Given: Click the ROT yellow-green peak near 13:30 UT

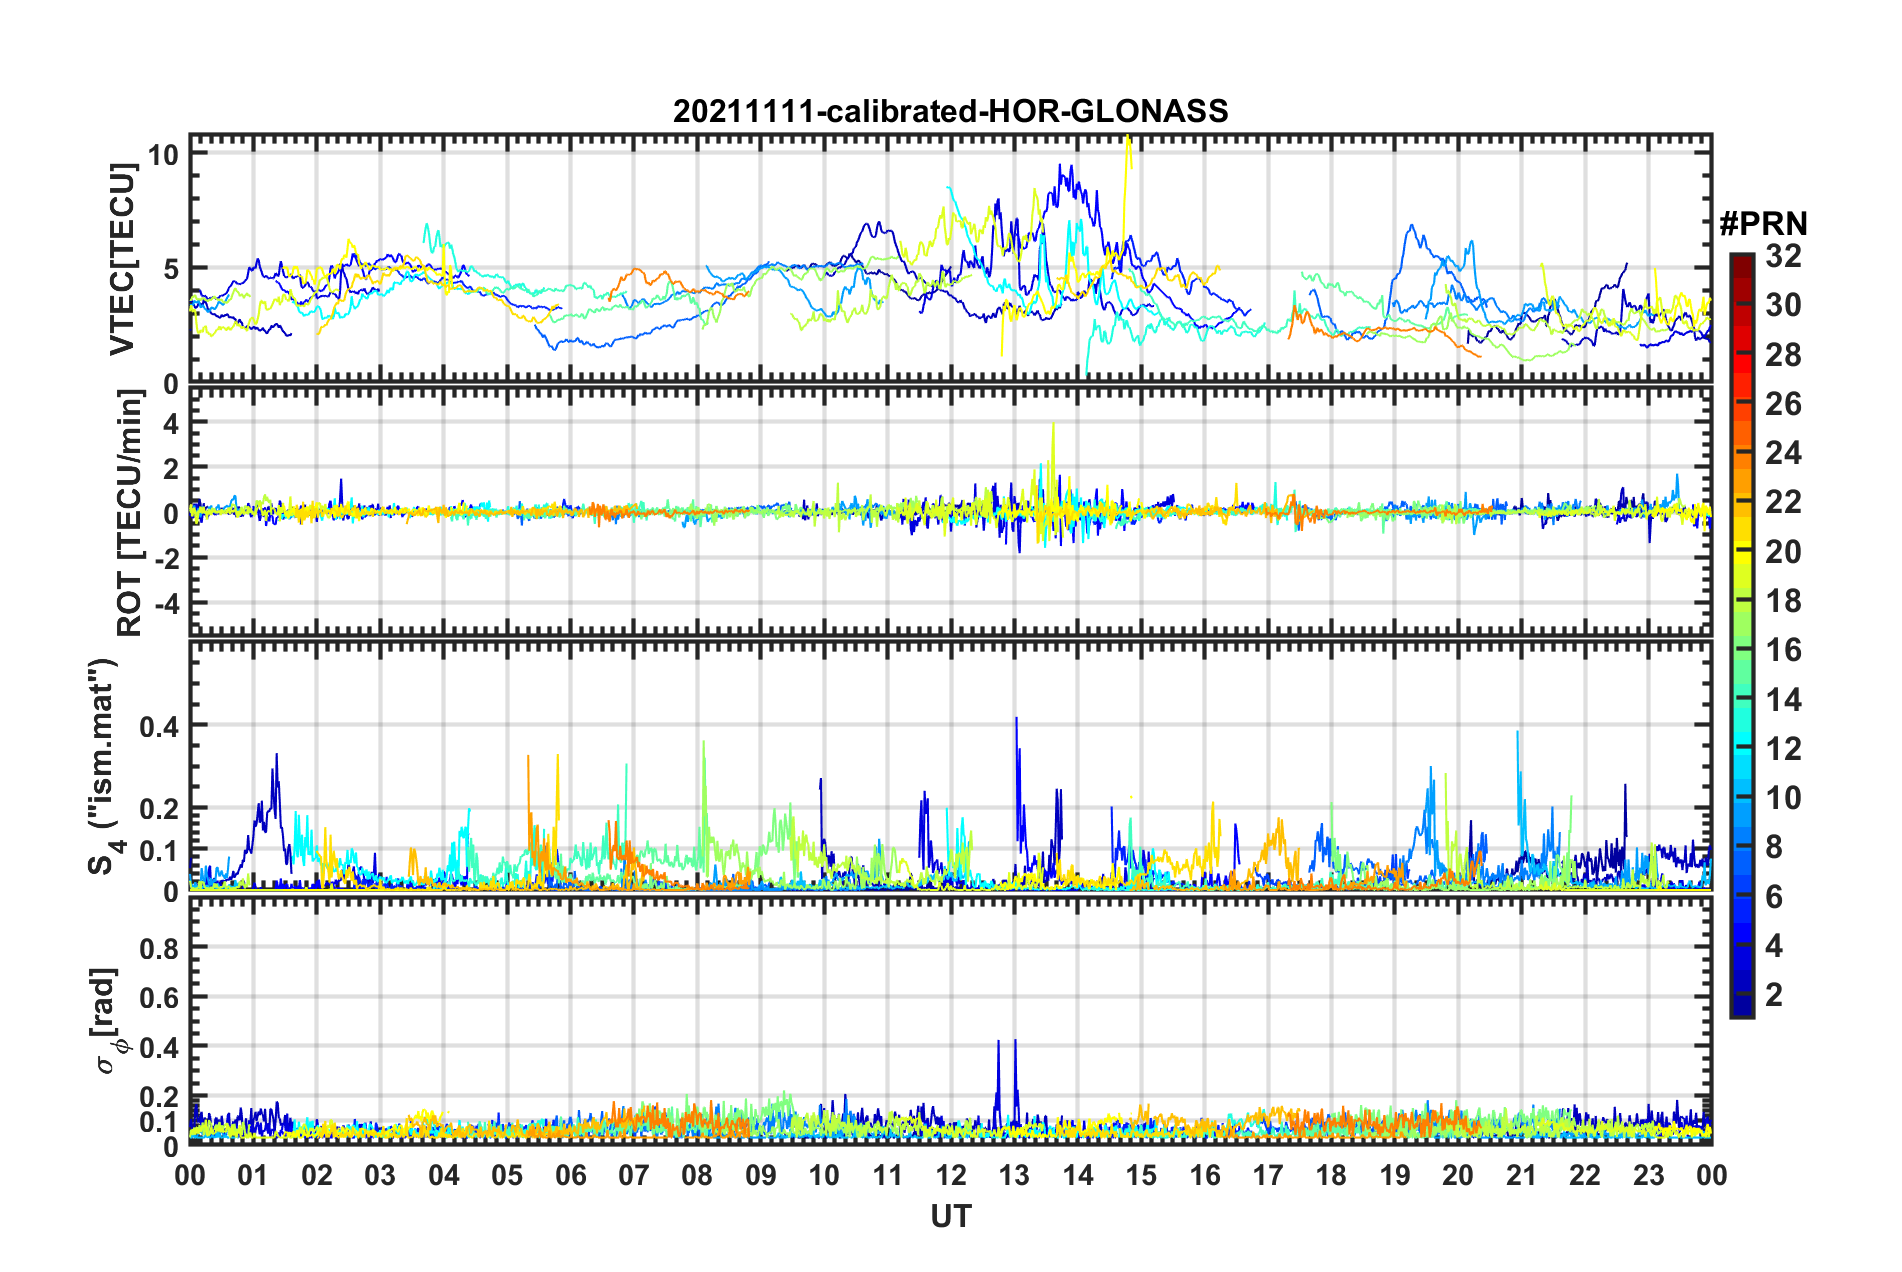Looking at the screenshot, I should [1053, 445].
